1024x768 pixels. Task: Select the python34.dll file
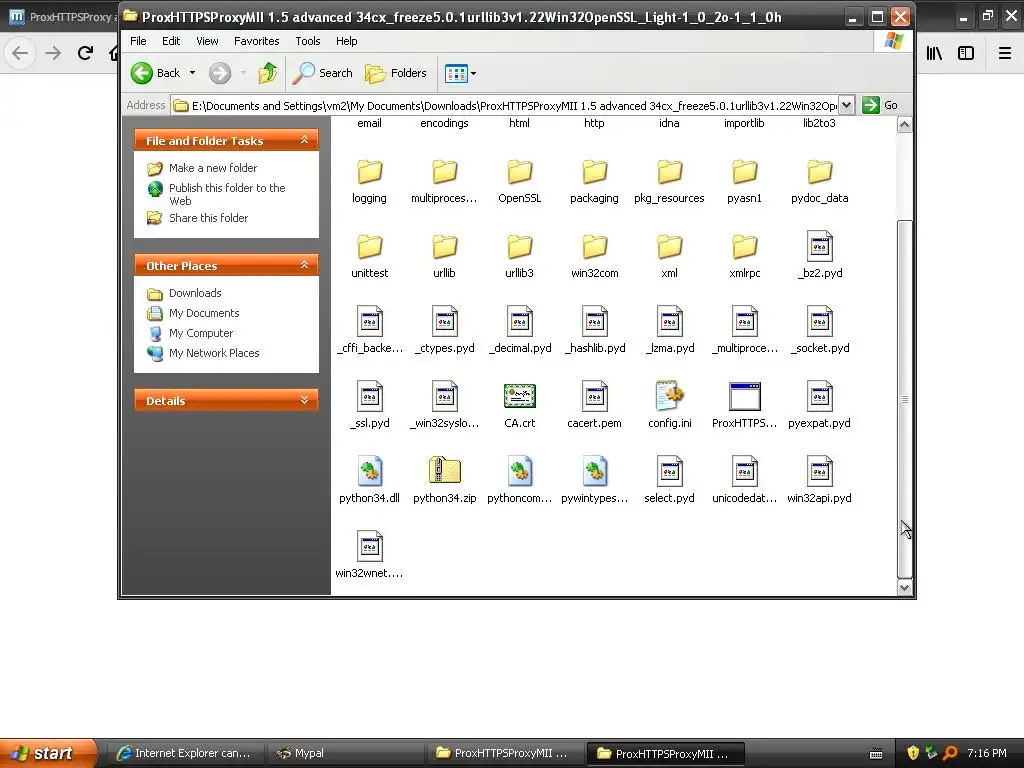[x=369, y=481]
